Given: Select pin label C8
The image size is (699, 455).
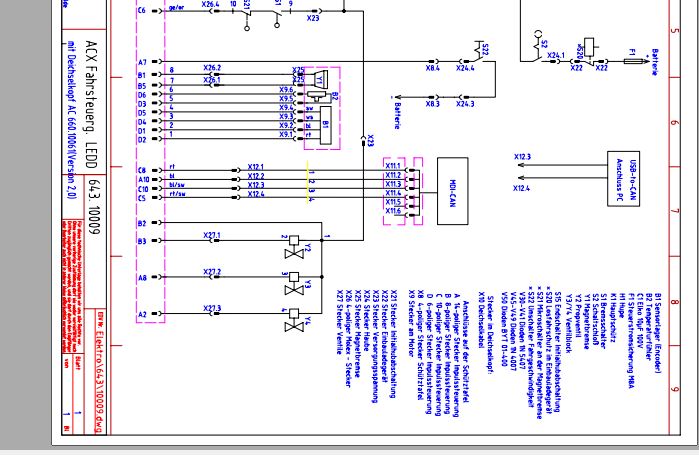Looking at the screenshot, I should coord(142,170).
